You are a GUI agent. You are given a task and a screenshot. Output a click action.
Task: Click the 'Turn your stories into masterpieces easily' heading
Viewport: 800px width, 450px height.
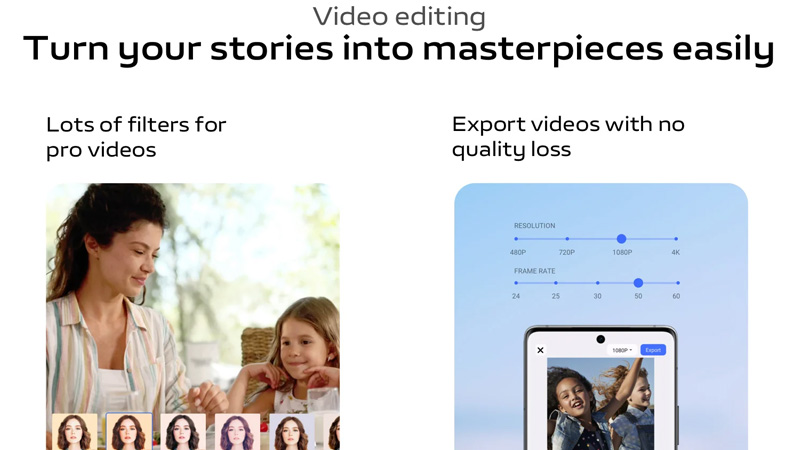coord(399,49)
